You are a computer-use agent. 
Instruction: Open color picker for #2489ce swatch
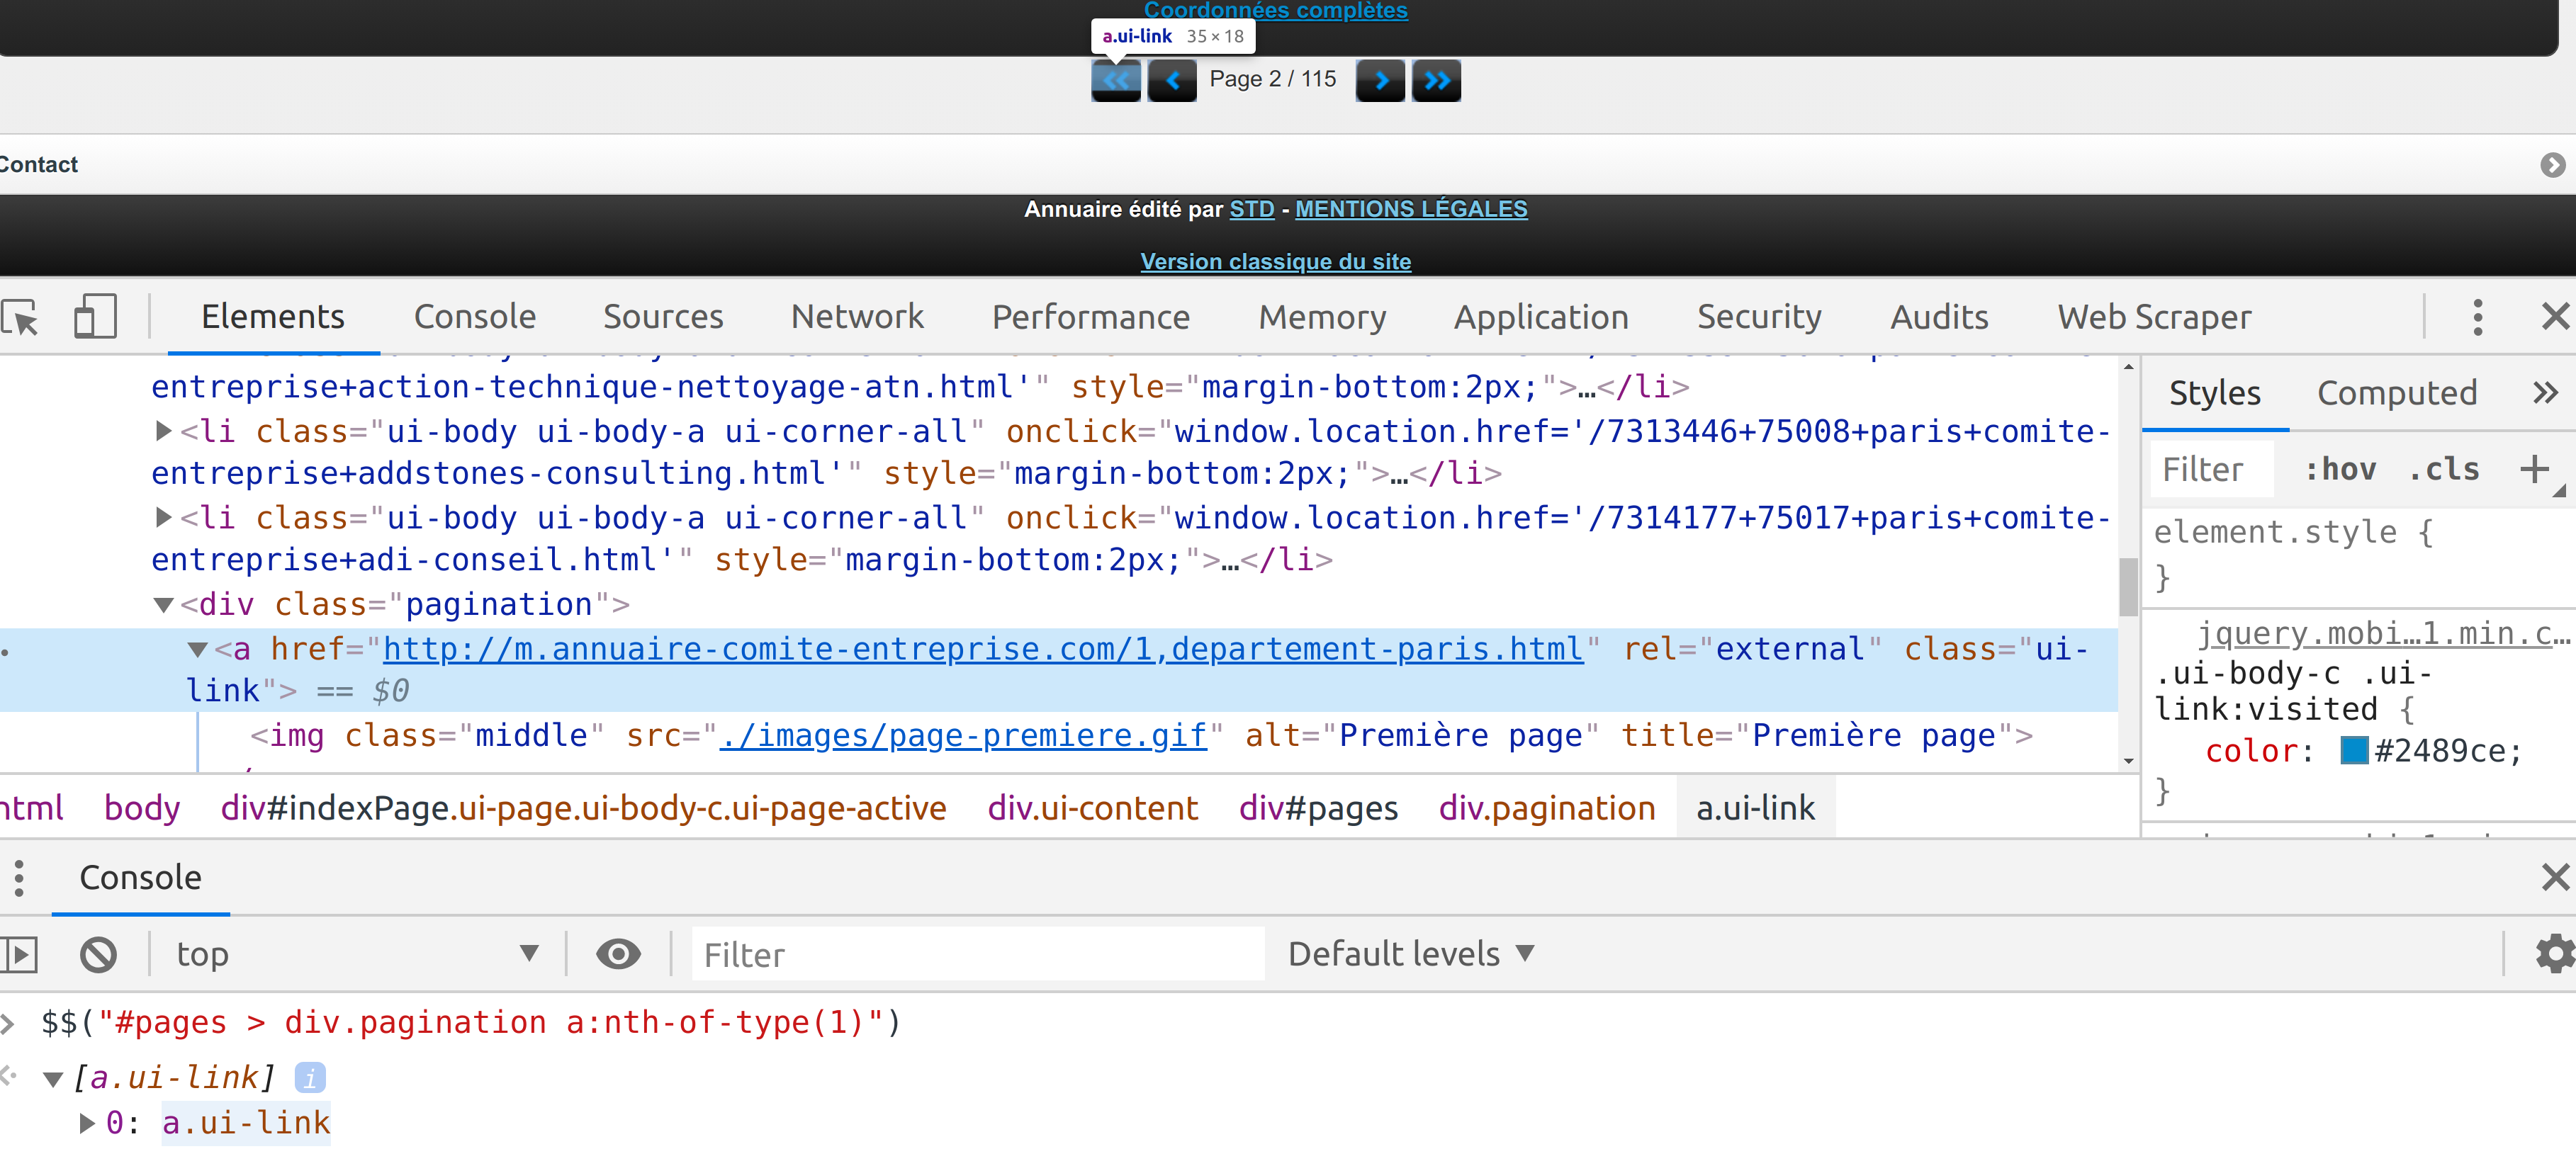click(2354, 750)
